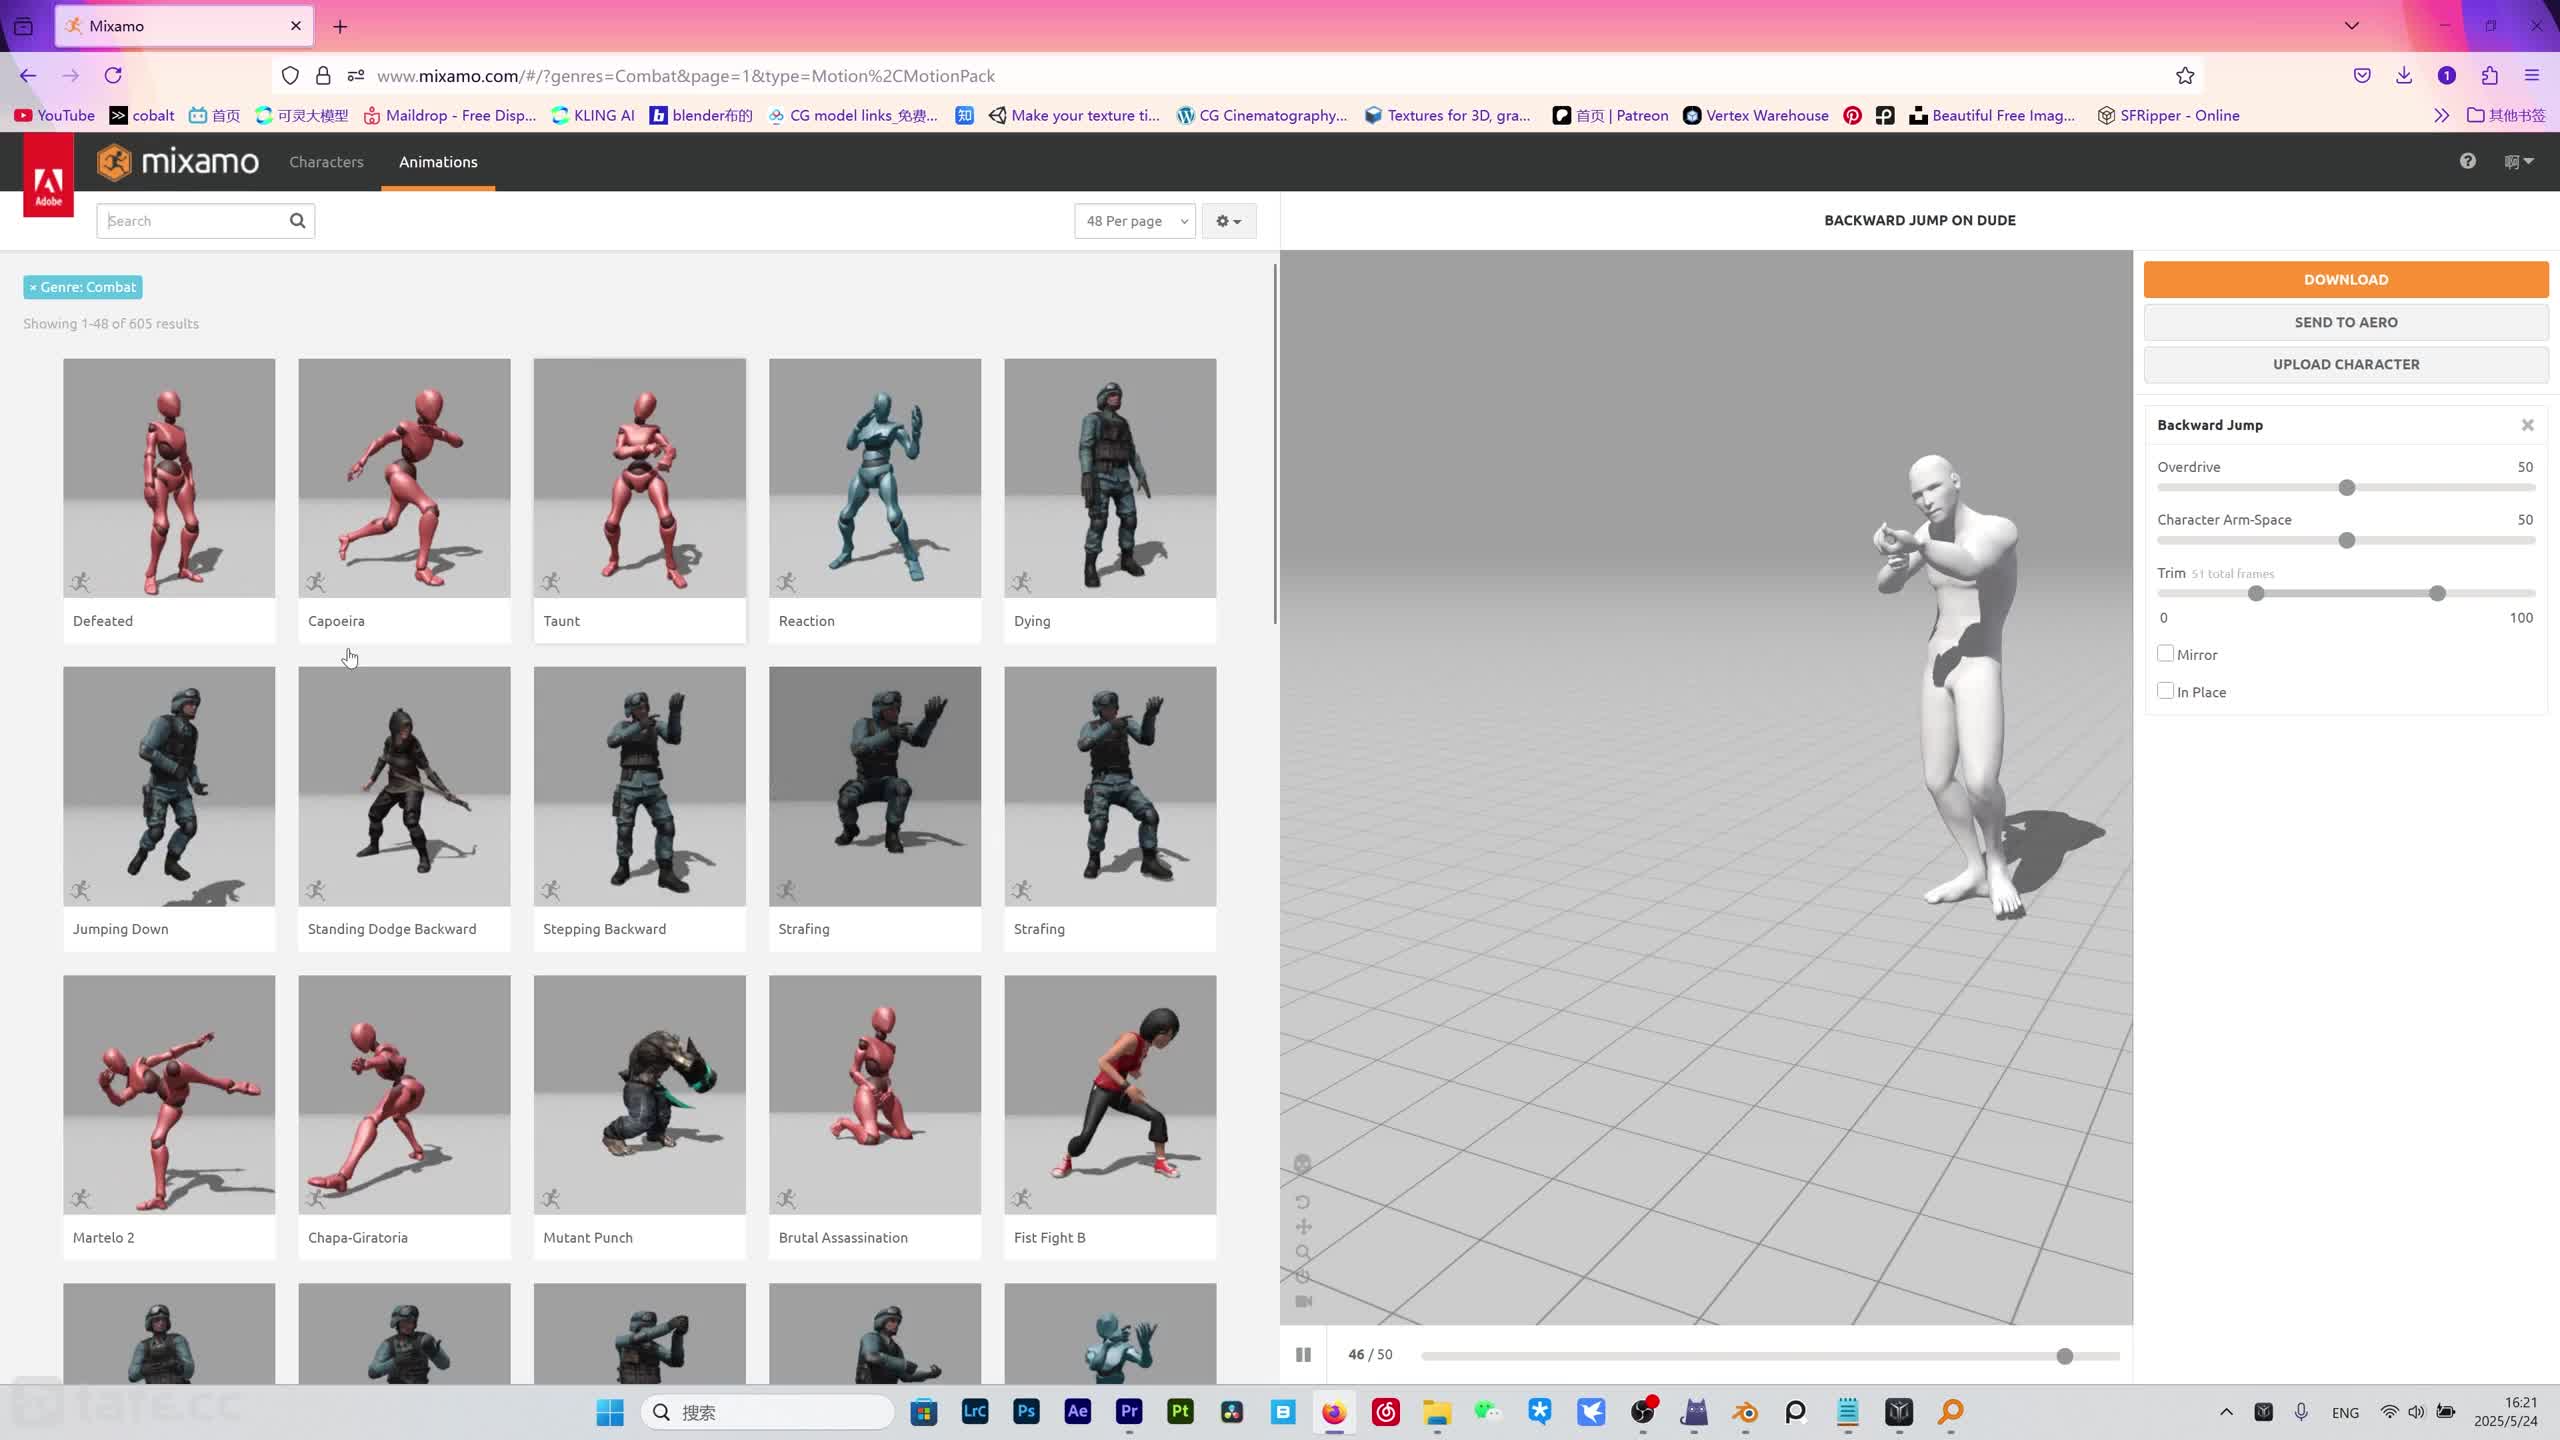Click Windows Start button

coord(610,1412)
